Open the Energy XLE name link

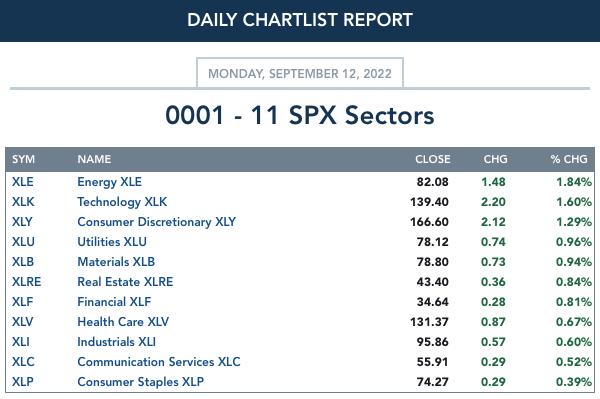(x=109, y=182)
